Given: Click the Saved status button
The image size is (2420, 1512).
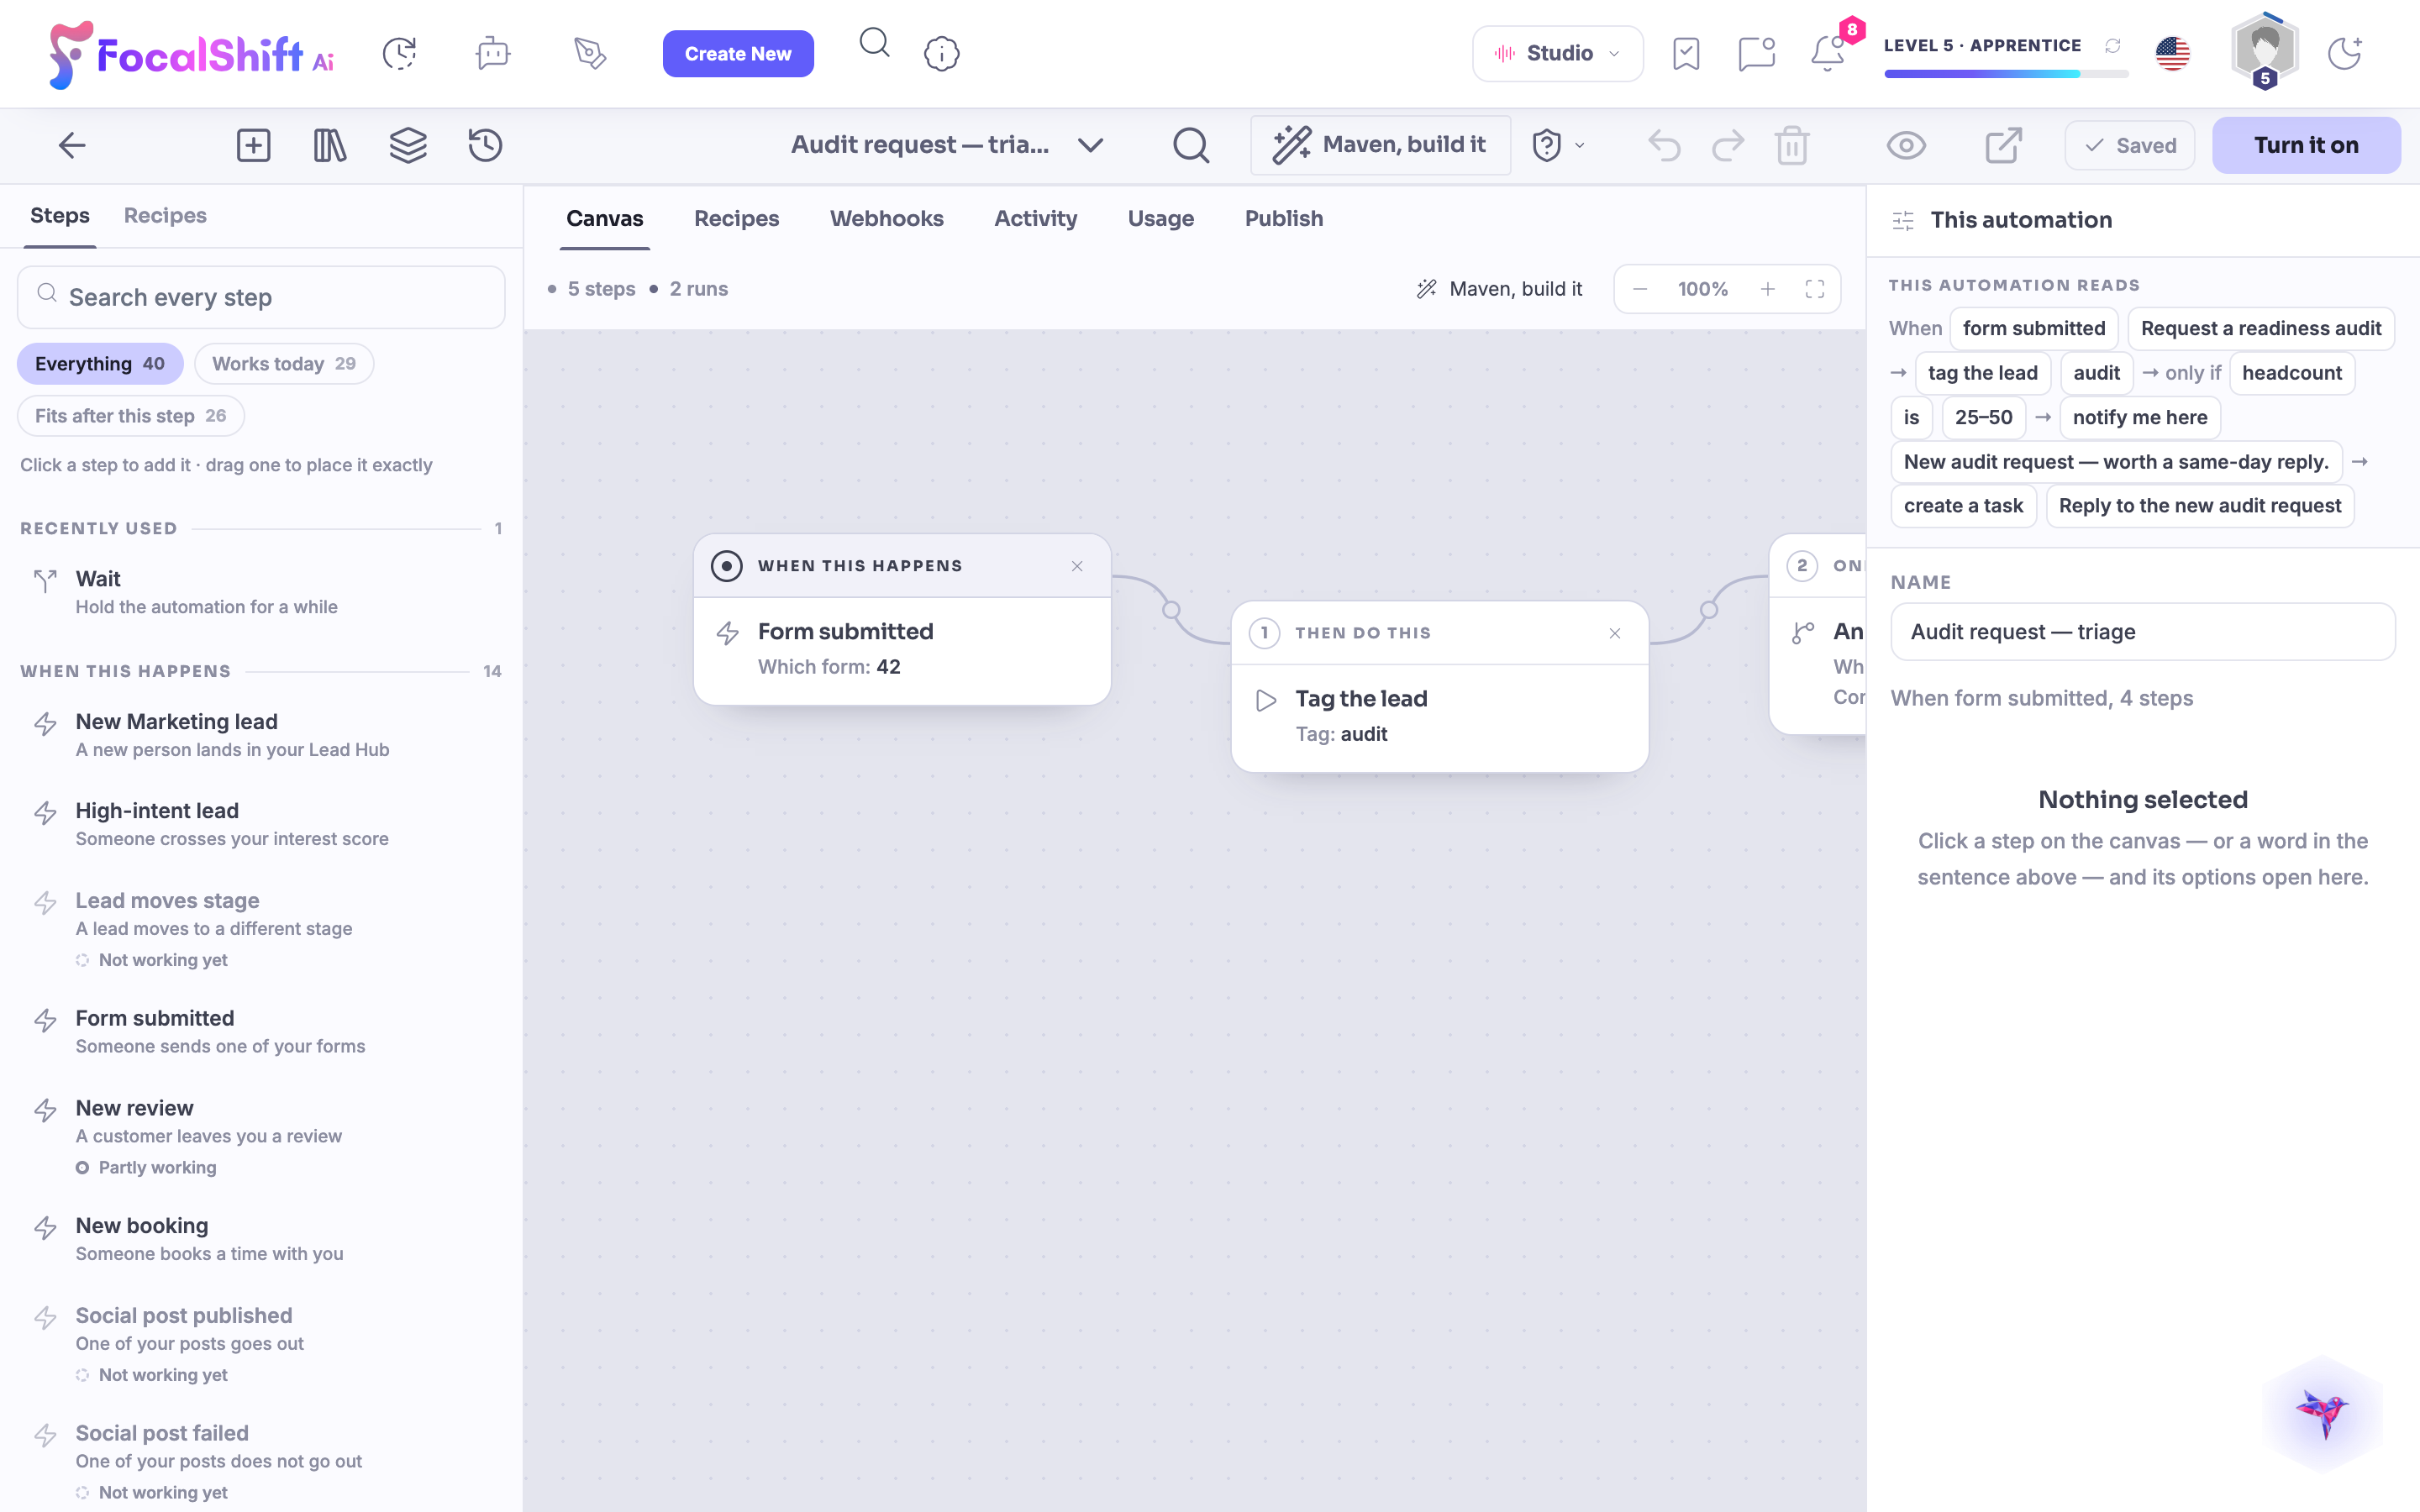Looking at the screenshot, I should (2130, 146).
